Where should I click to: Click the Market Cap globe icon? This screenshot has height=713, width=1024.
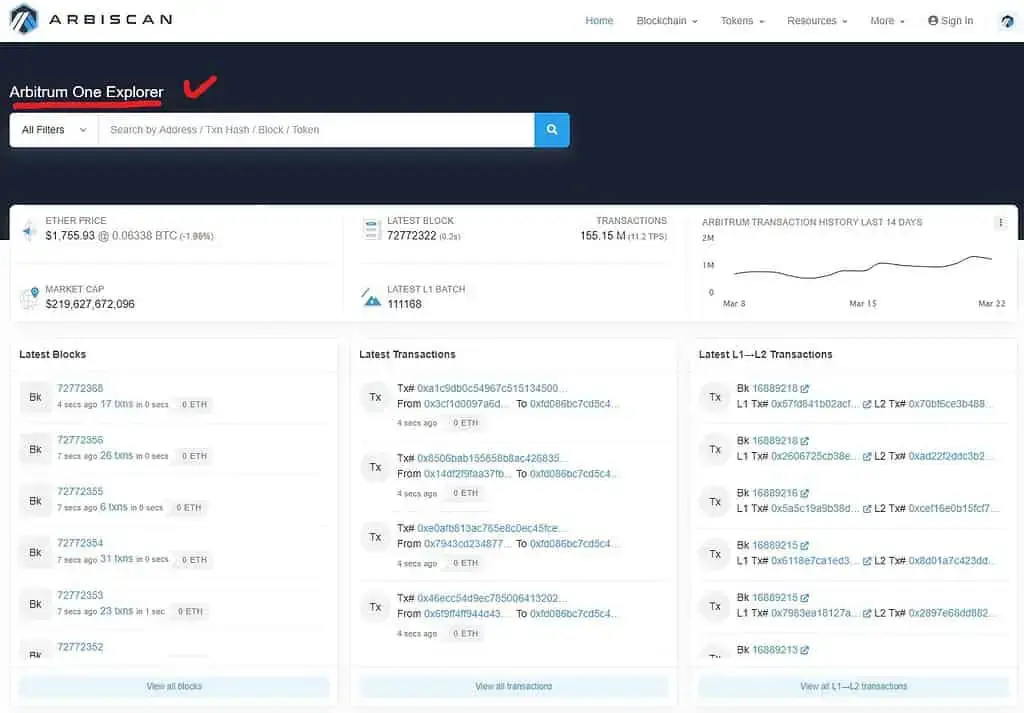(29, 298)
